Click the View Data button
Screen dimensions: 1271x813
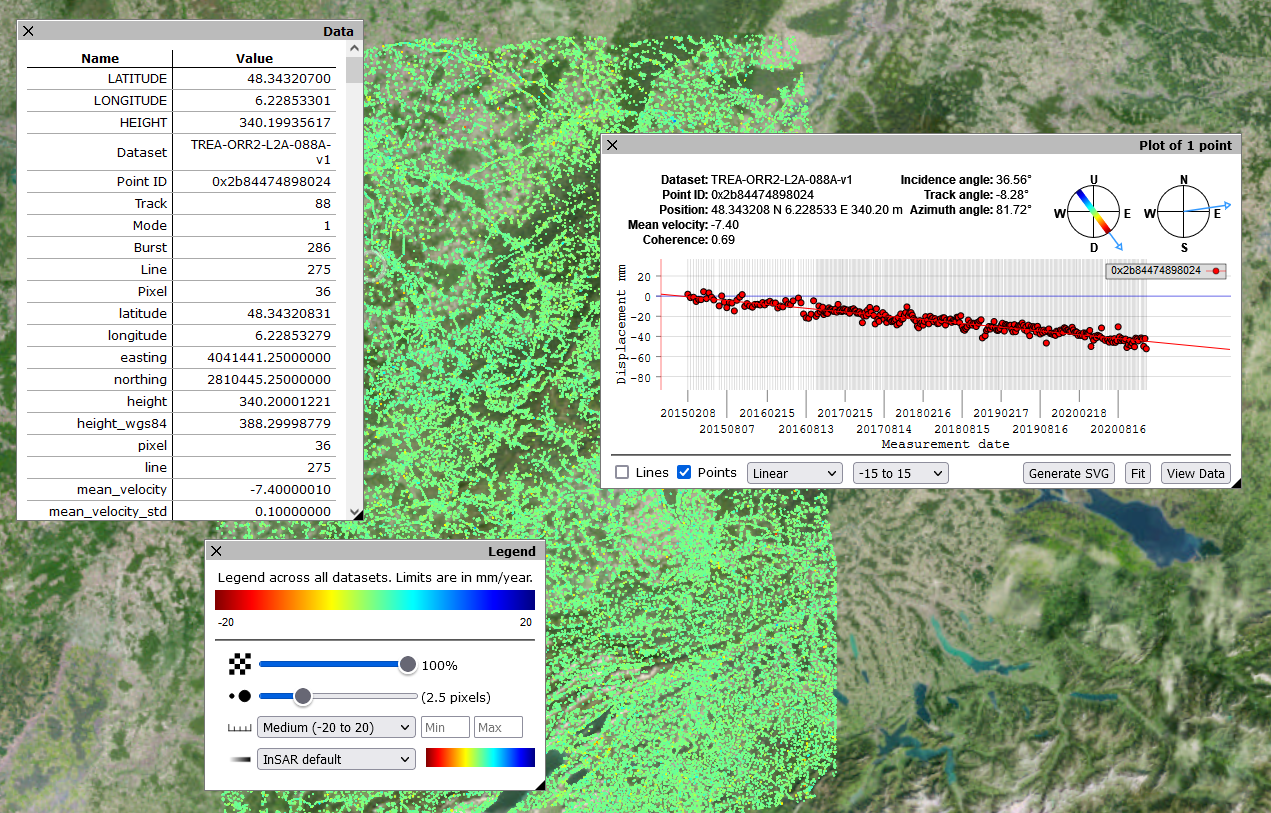coord(1195,473)
